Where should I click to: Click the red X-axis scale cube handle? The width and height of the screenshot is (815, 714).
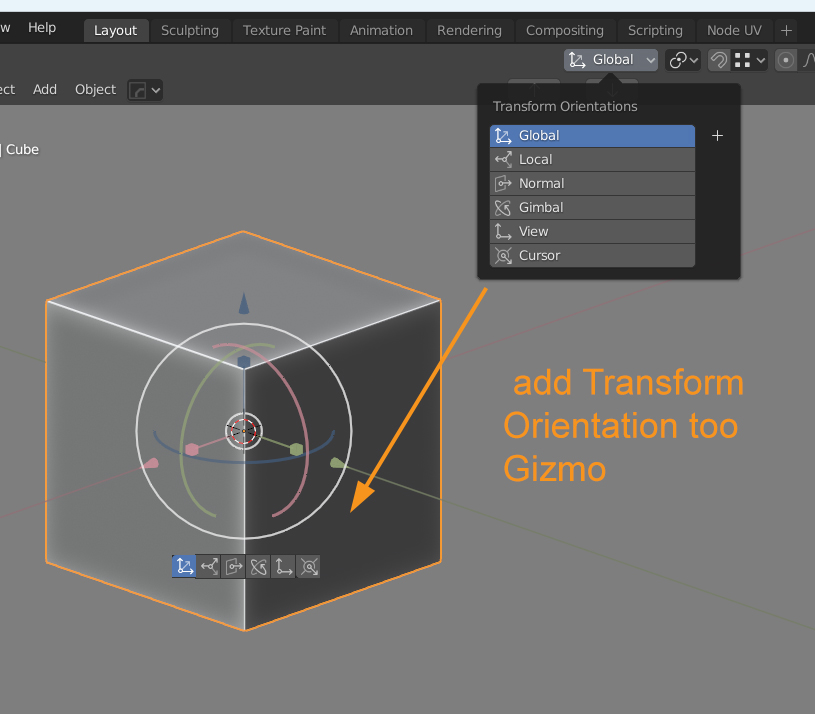192,449
